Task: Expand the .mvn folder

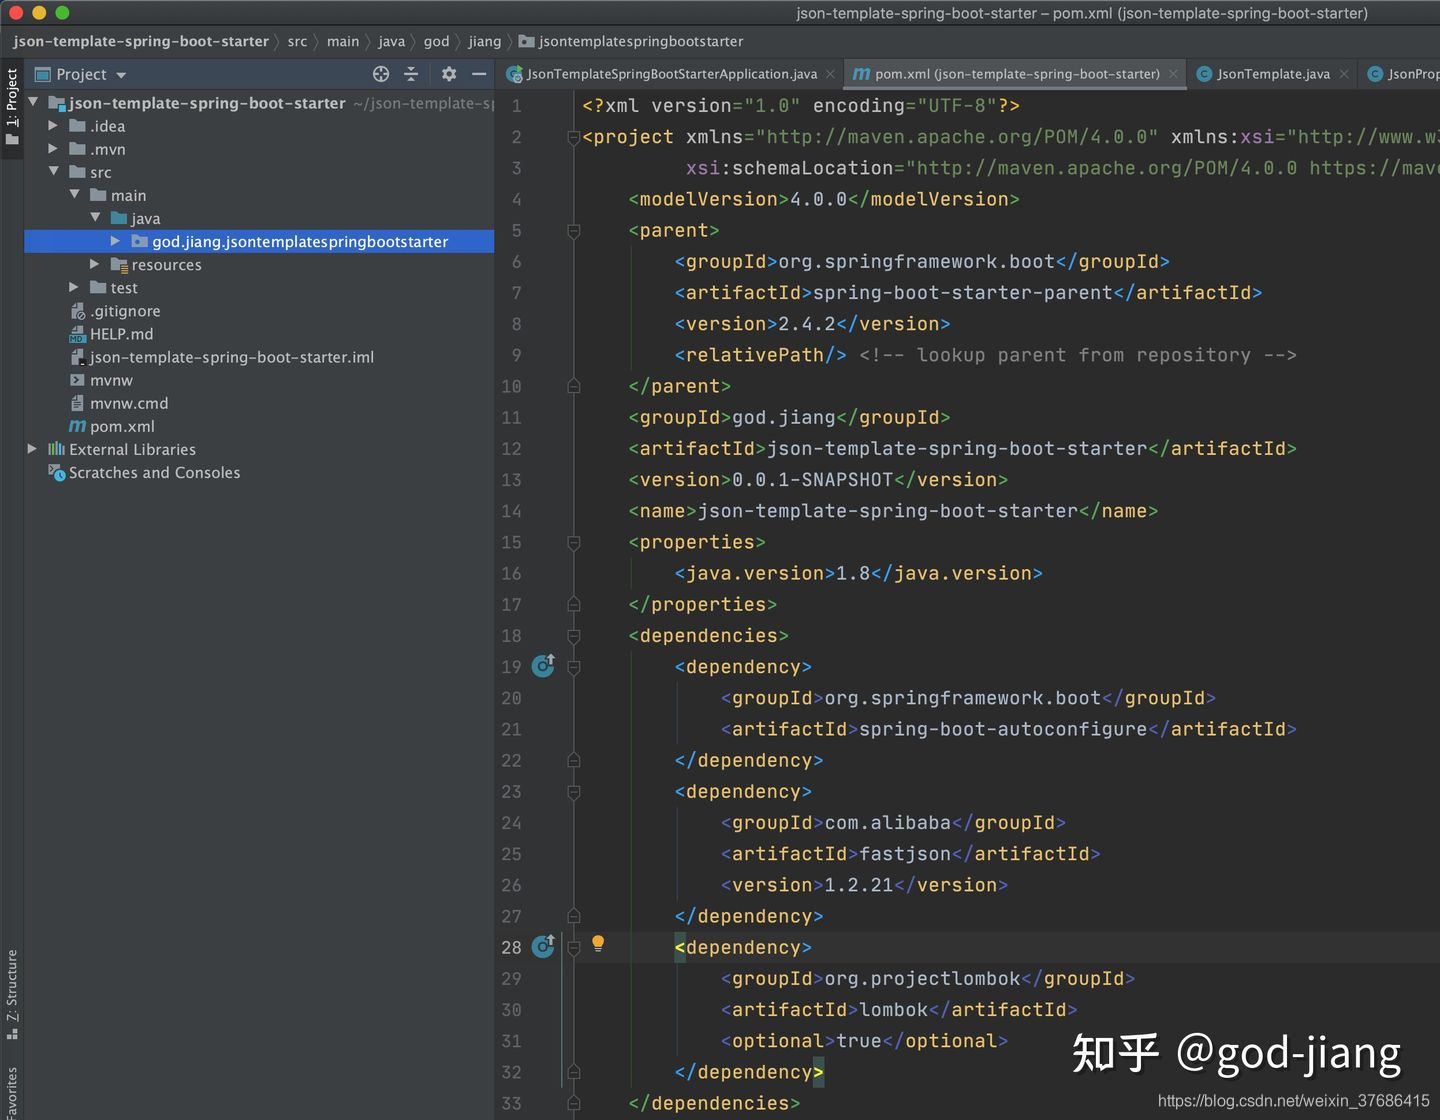Action: pyautogui.click(x=53, y=149)
